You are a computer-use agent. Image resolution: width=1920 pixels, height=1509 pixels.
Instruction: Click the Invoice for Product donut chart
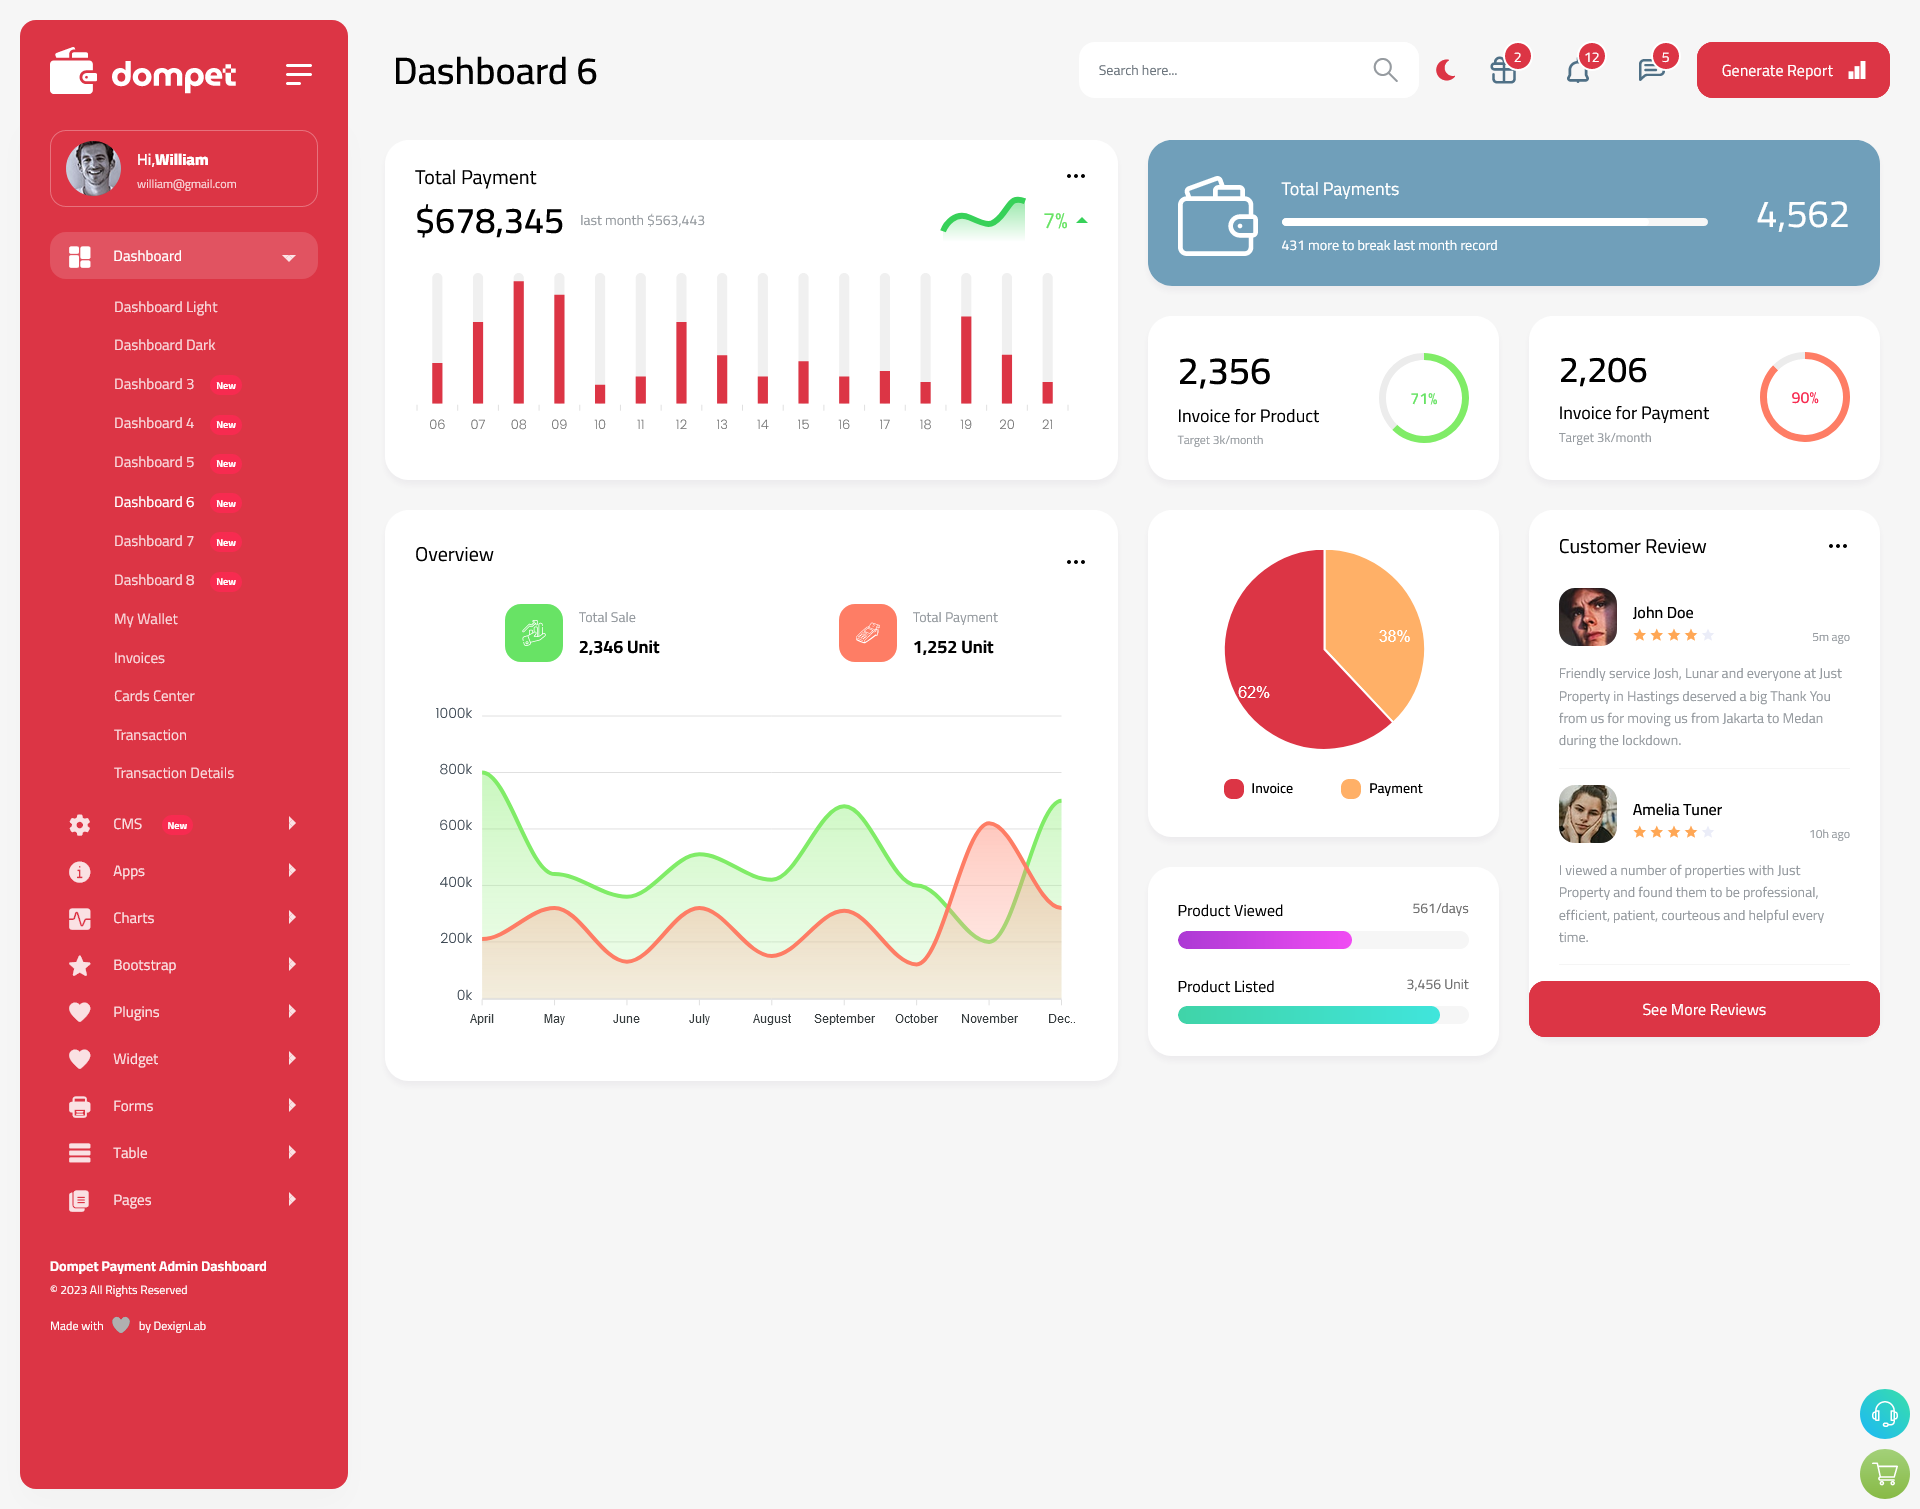1423,399
